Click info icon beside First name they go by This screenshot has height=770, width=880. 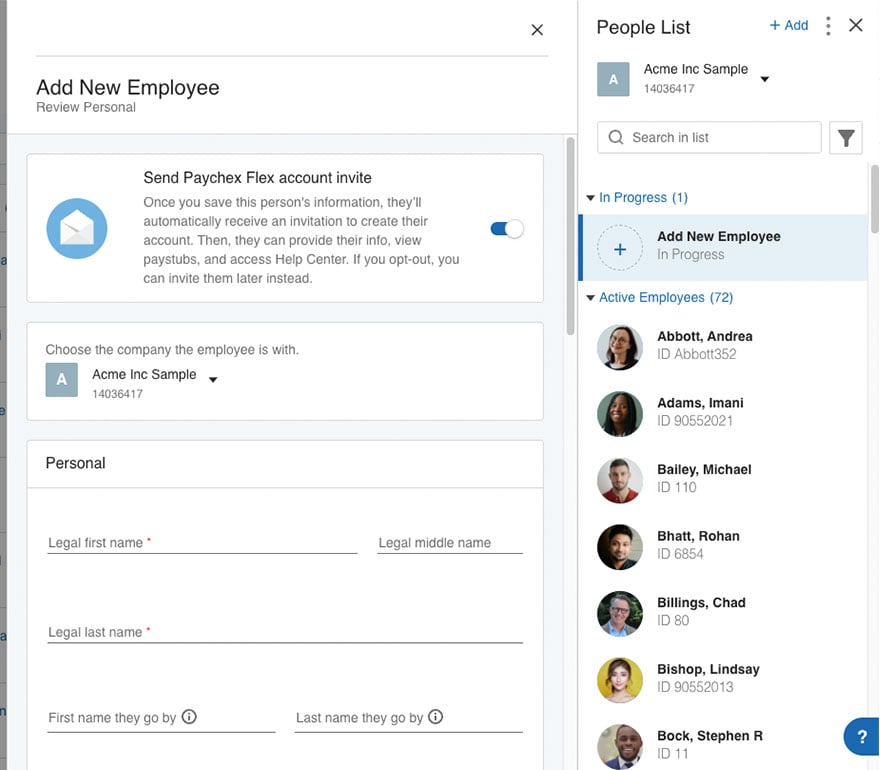click(189, 717)
